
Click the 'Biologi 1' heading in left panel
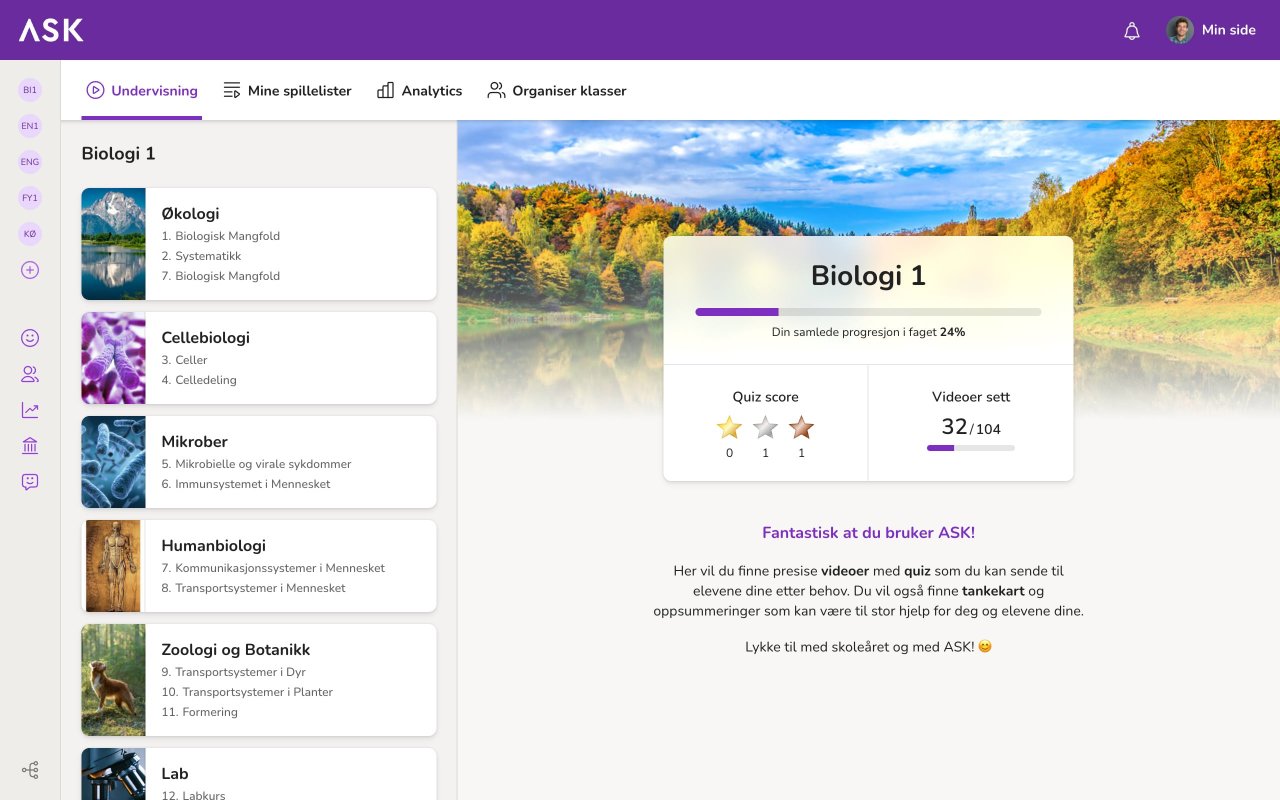[118, 153]
